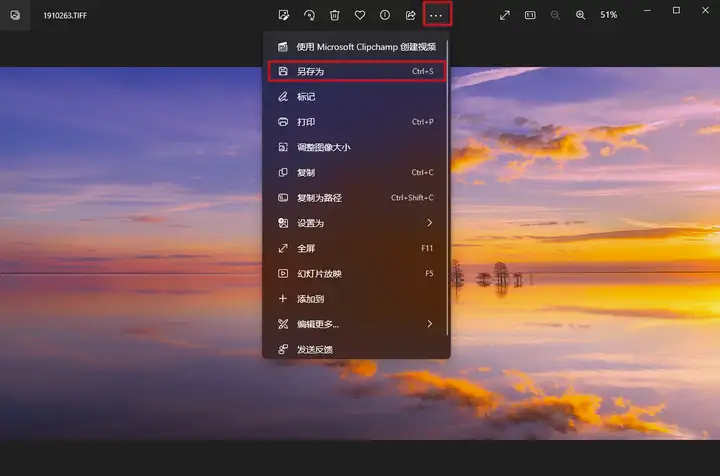Open the Edit image tool

(284, 15)
